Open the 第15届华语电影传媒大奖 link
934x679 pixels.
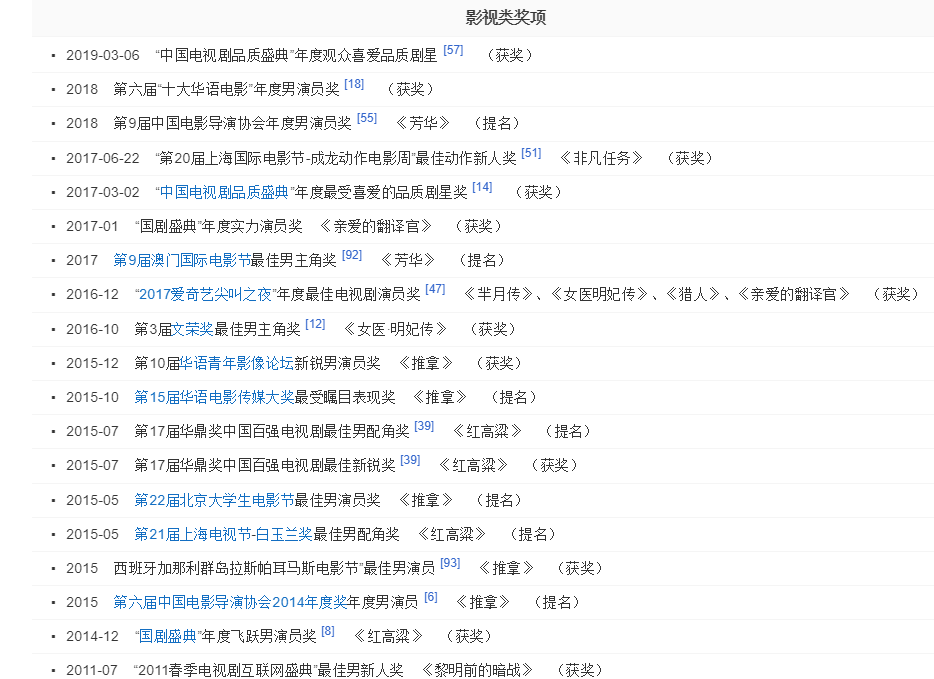(x=214, y=397)
